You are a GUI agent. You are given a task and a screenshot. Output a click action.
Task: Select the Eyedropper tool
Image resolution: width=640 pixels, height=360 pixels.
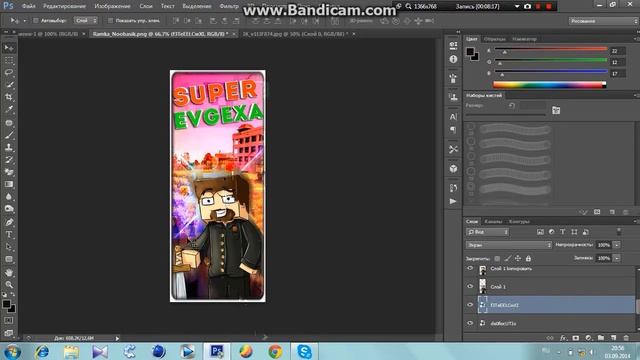tap(9, 109)
